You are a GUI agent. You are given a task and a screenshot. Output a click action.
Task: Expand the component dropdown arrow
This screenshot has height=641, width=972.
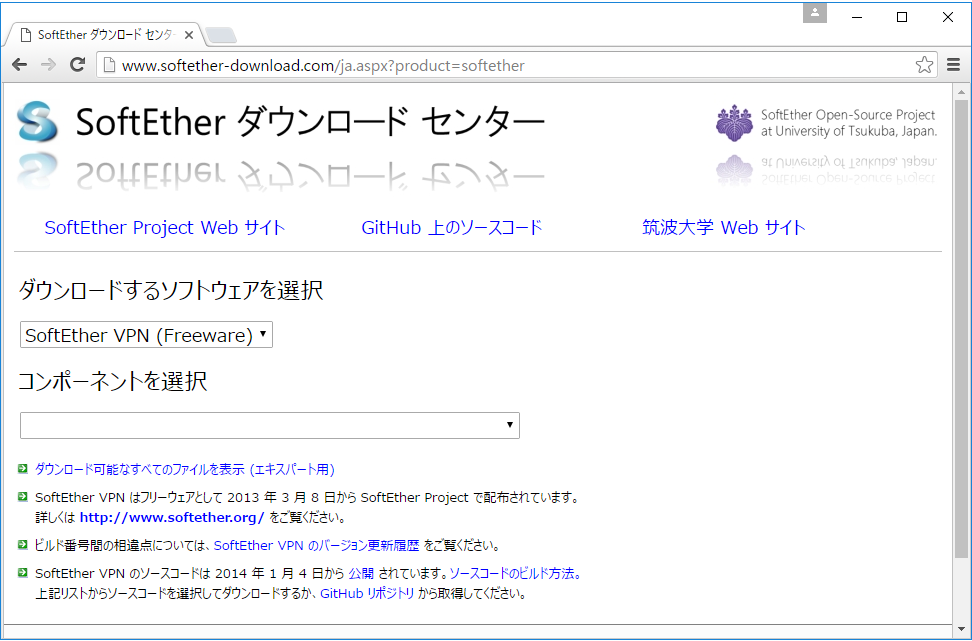coord(509,425)
